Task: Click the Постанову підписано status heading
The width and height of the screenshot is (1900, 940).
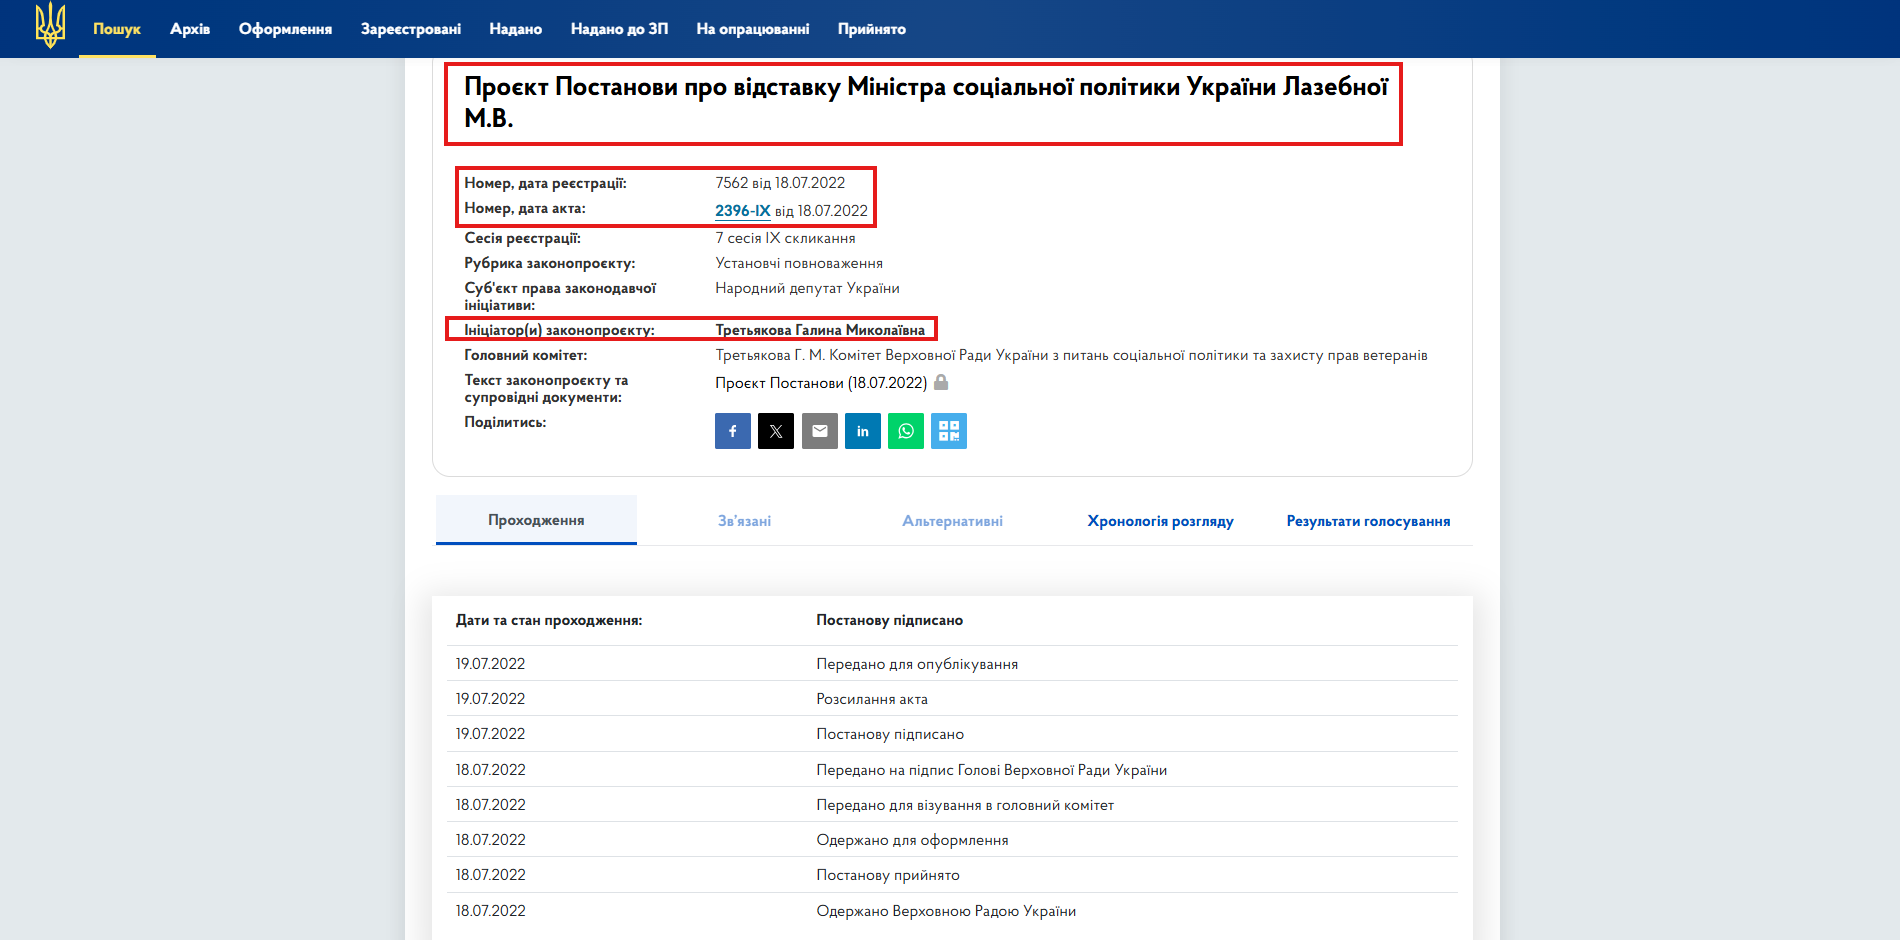Action: point(890,620)
